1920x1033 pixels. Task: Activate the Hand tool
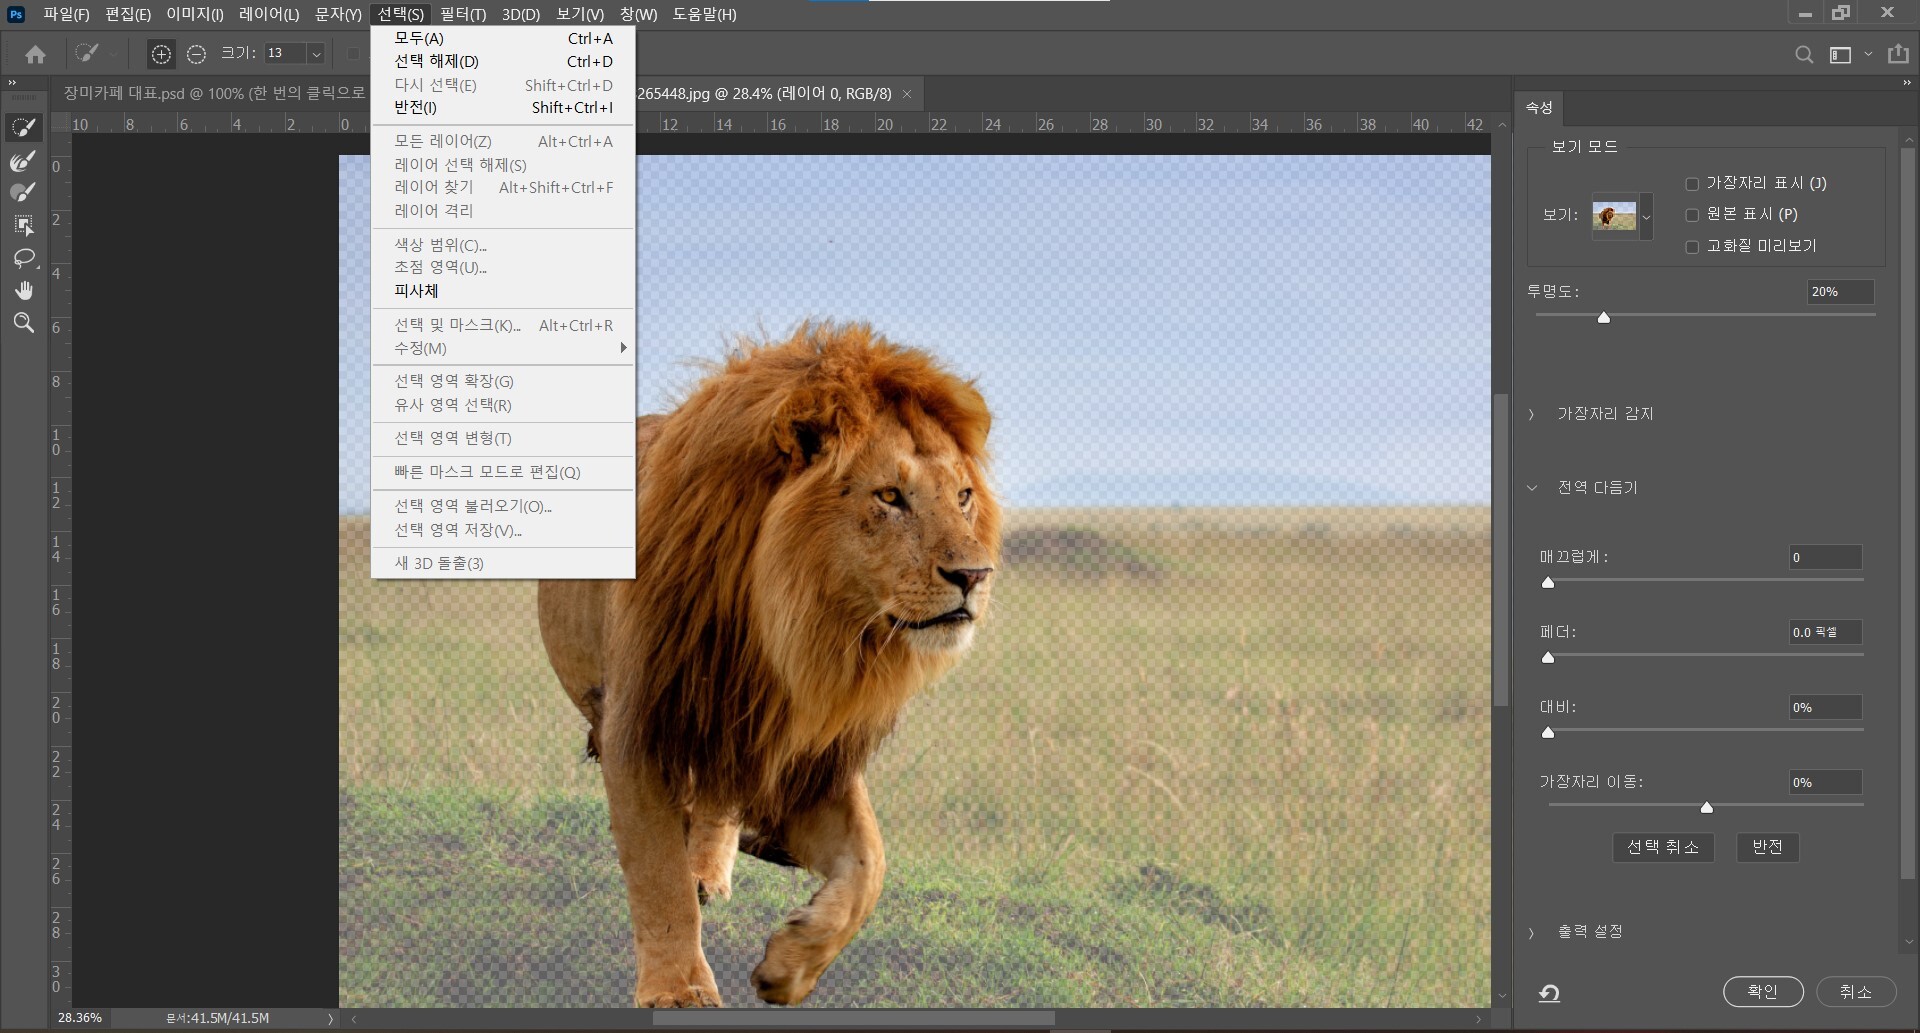pyautogui.click(x=23, y=290)
